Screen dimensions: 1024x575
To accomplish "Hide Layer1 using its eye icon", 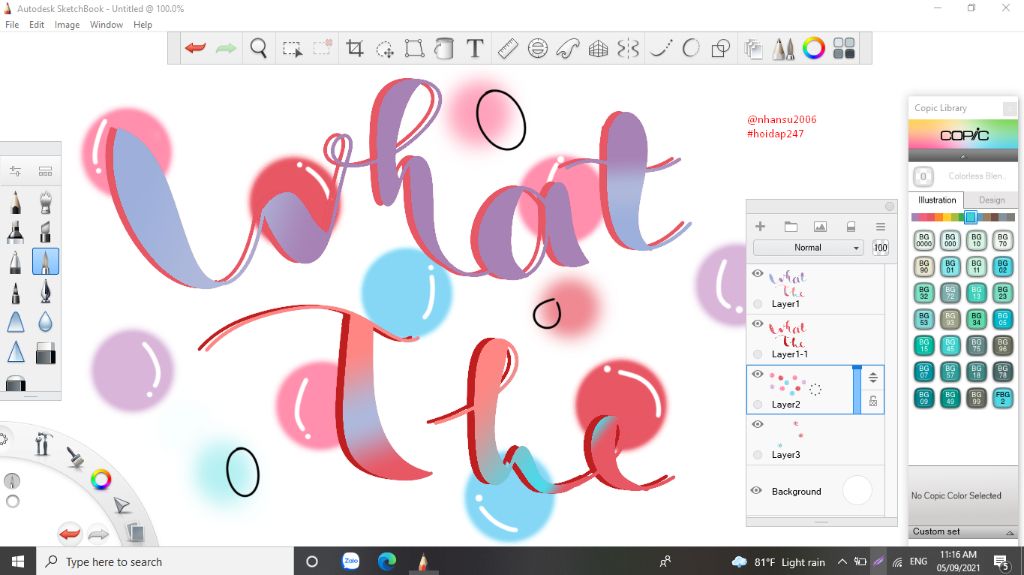I will [758, 274].
